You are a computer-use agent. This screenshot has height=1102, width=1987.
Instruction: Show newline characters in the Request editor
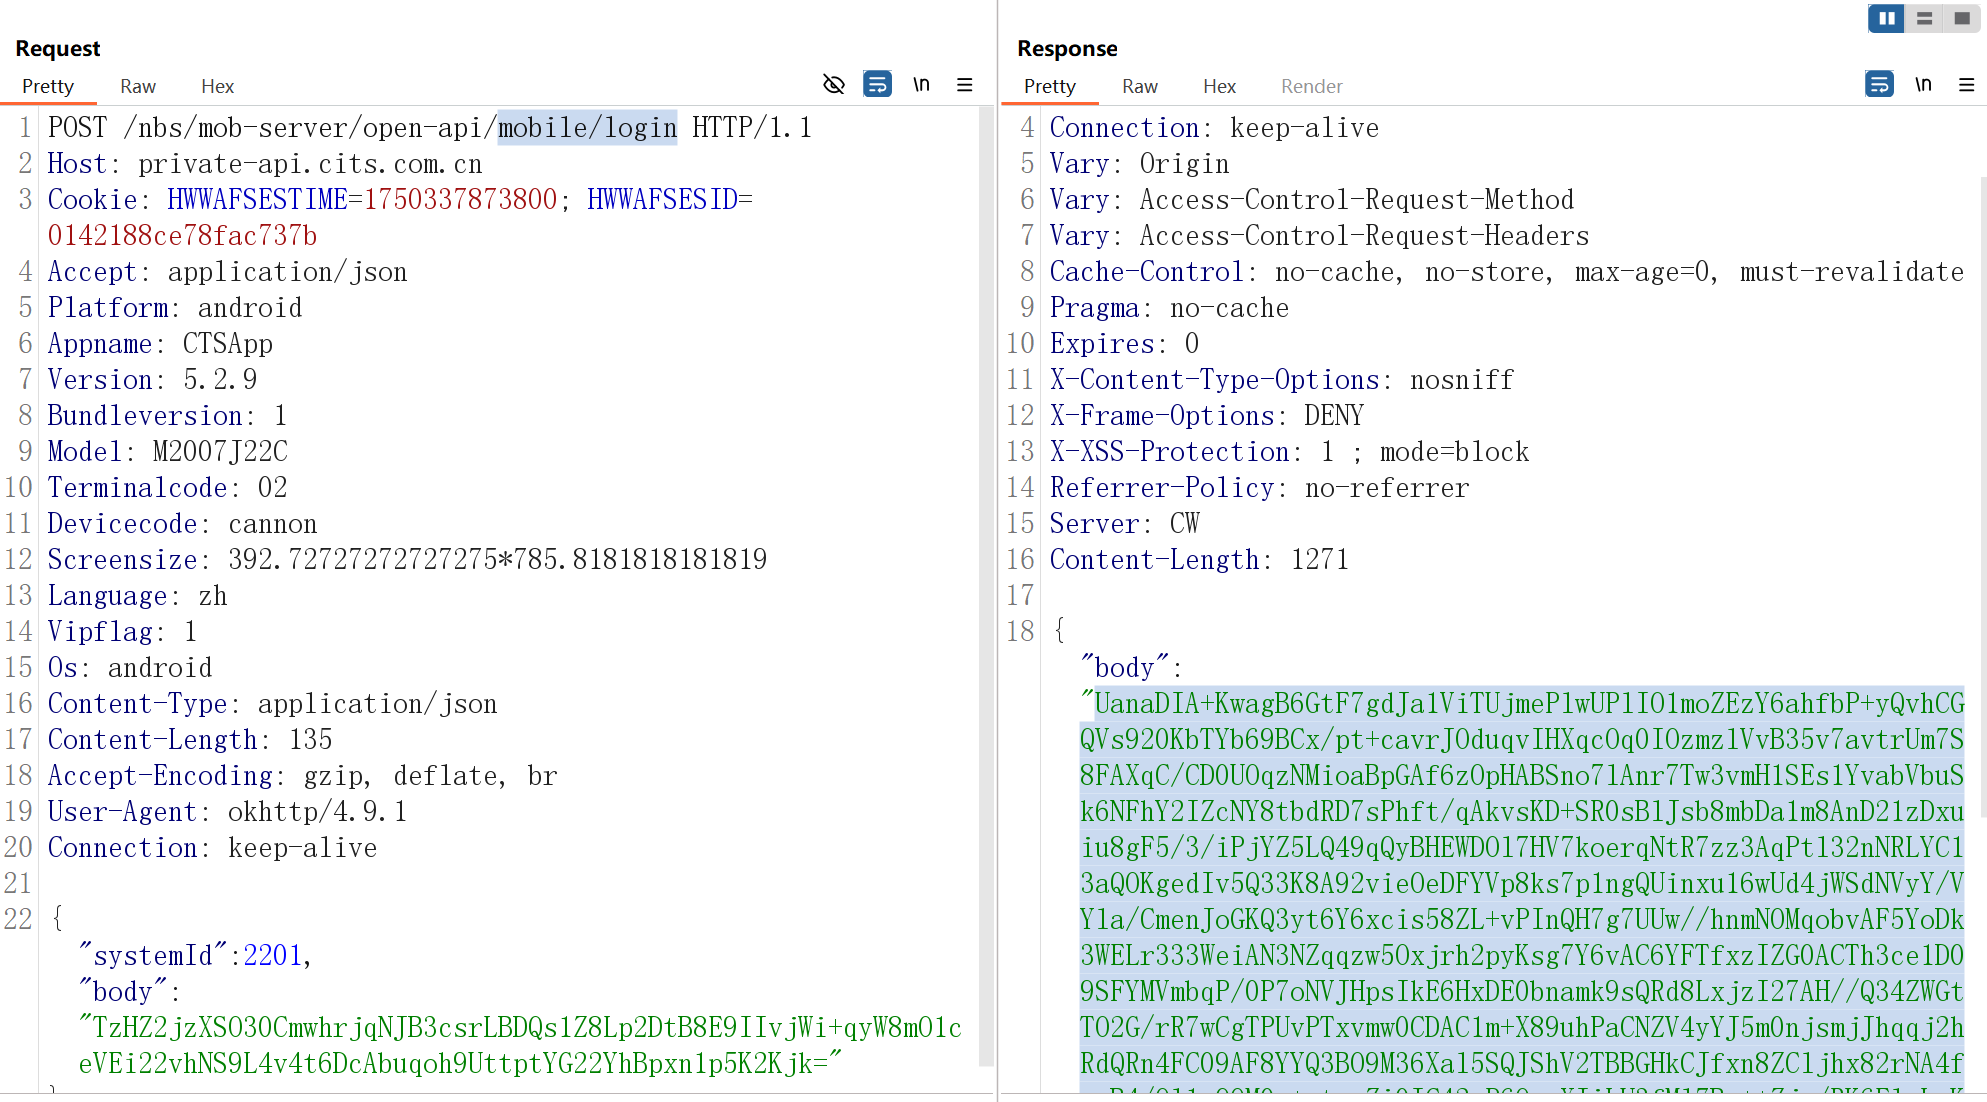click(921, 85)
